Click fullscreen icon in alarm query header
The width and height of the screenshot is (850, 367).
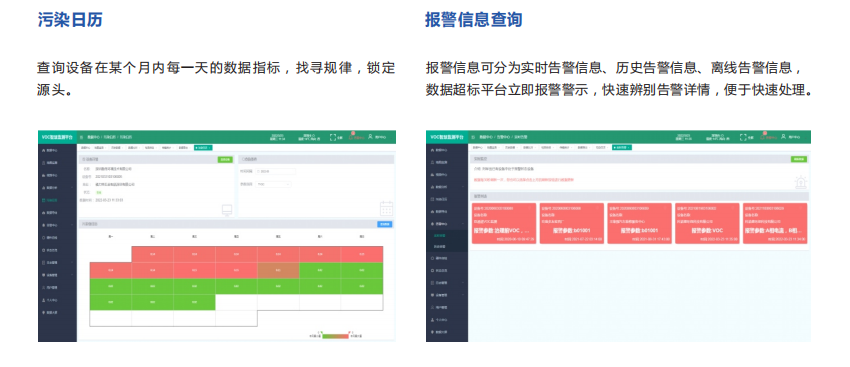(743, 138)
